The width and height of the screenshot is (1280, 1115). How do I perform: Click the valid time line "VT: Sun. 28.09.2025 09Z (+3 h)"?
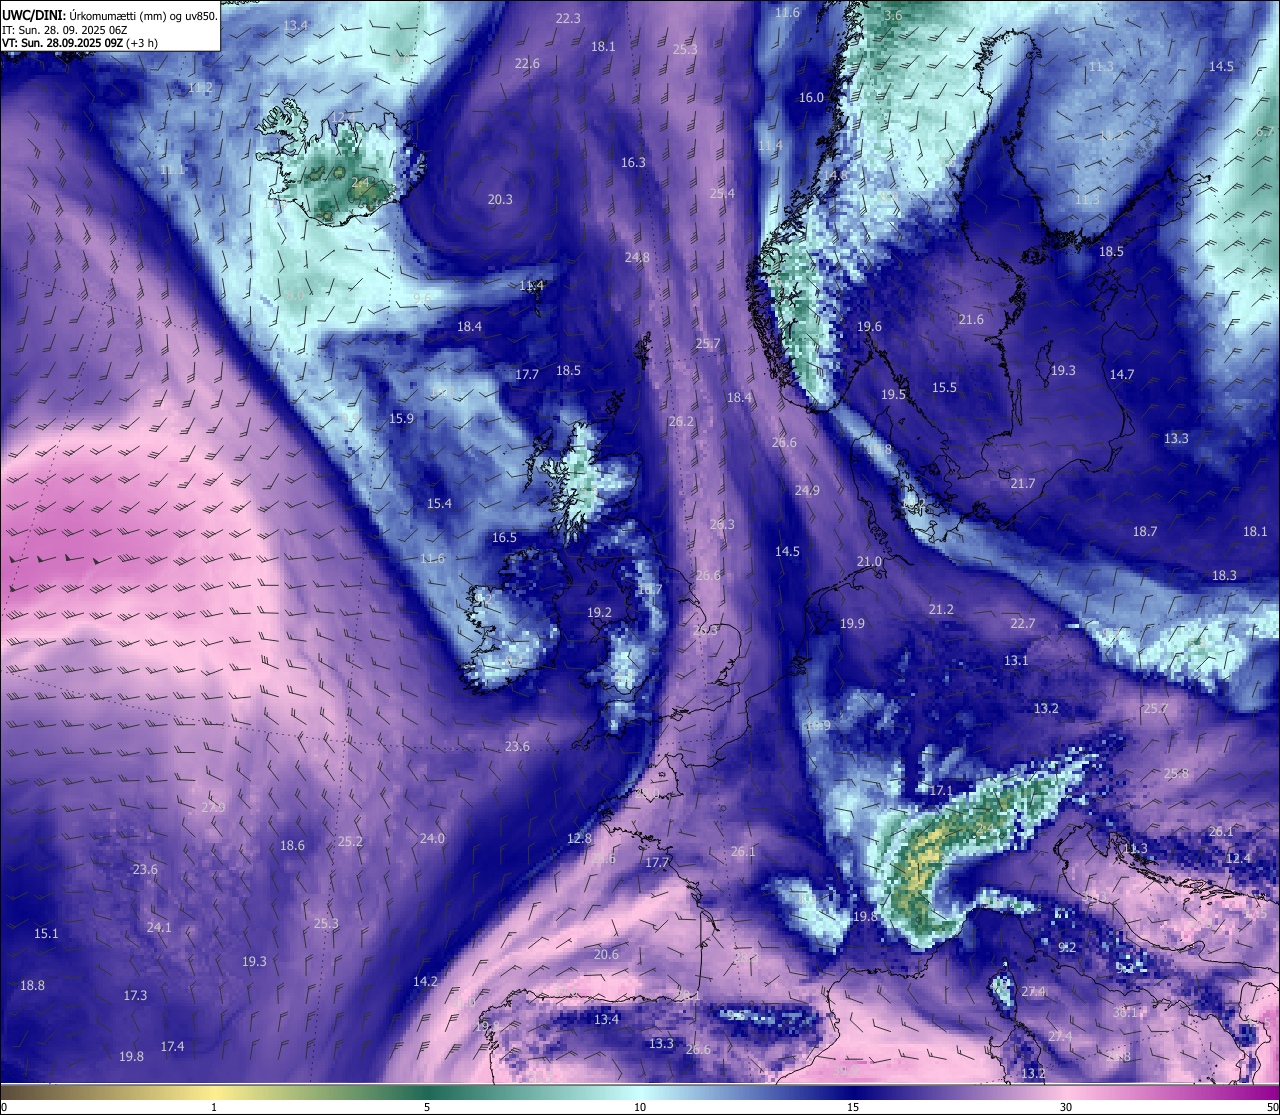pyautogui.click(x=79, y=43)
